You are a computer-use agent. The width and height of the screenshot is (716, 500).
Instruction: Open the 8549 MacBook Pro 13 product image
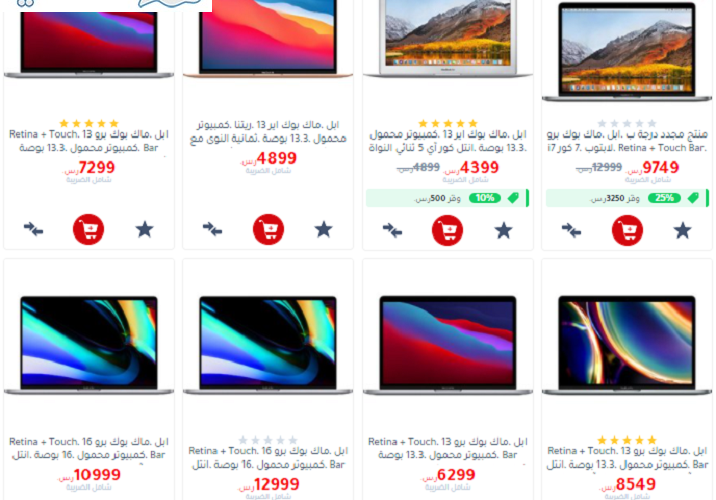[x=627, y=345]
